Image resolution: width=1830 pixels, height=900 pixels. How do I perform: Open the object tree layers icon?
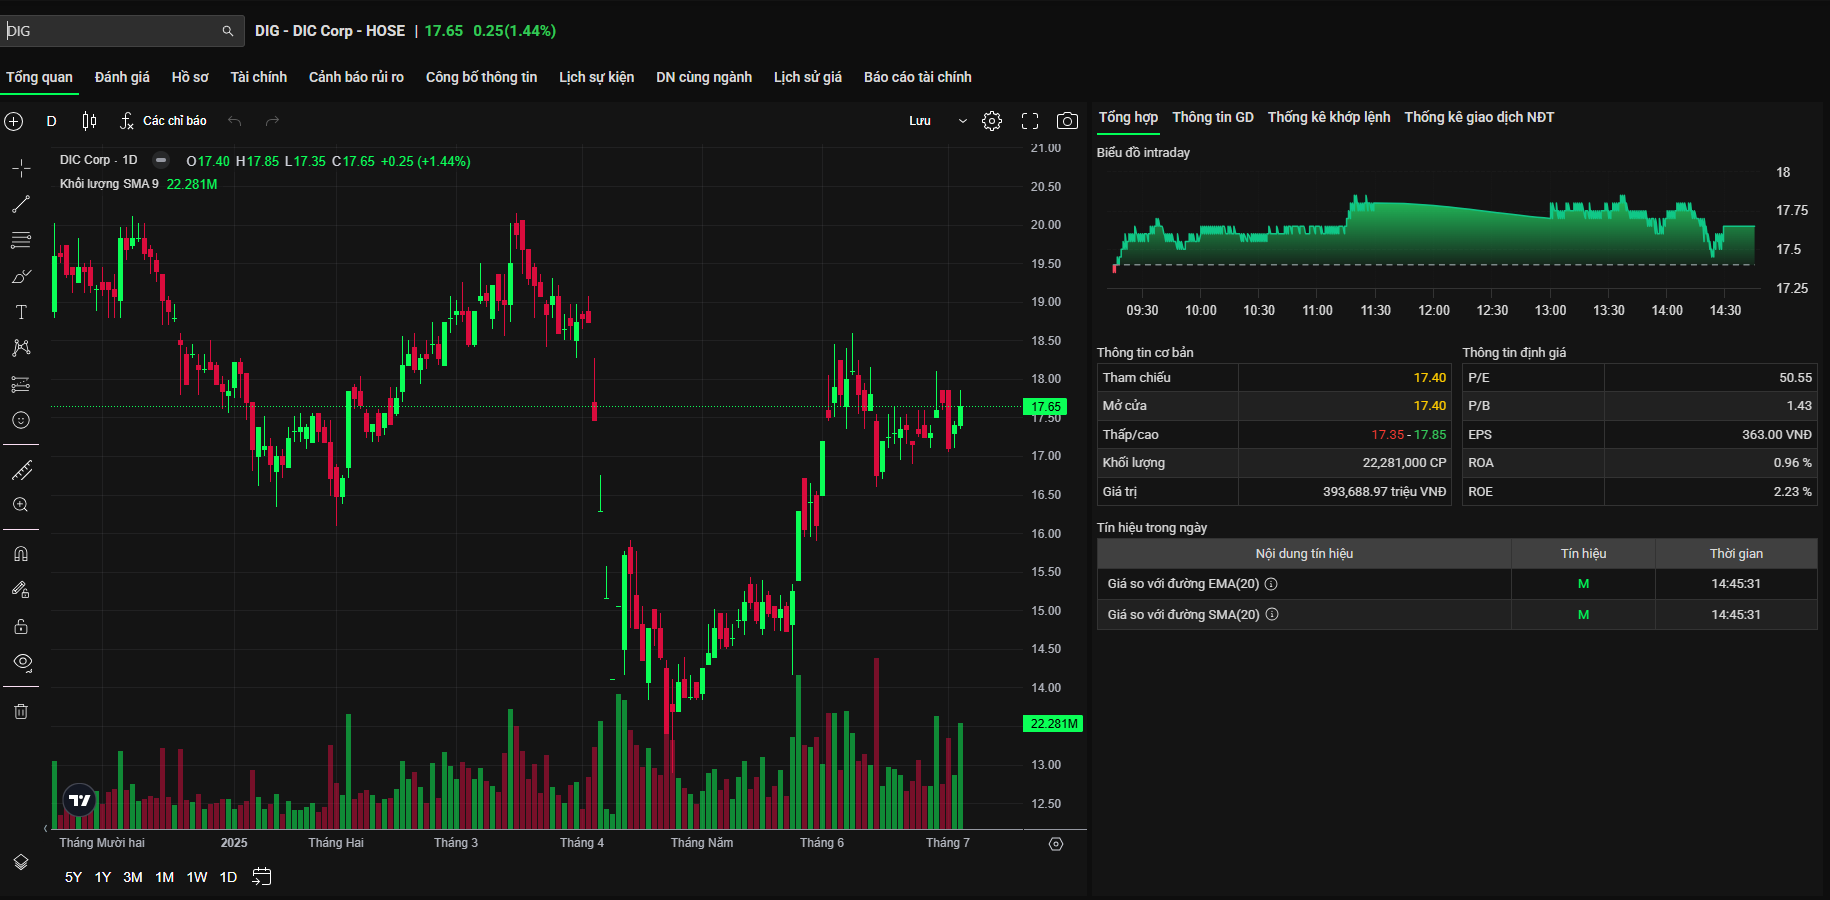pyautogui.click(x=21, y=862)
